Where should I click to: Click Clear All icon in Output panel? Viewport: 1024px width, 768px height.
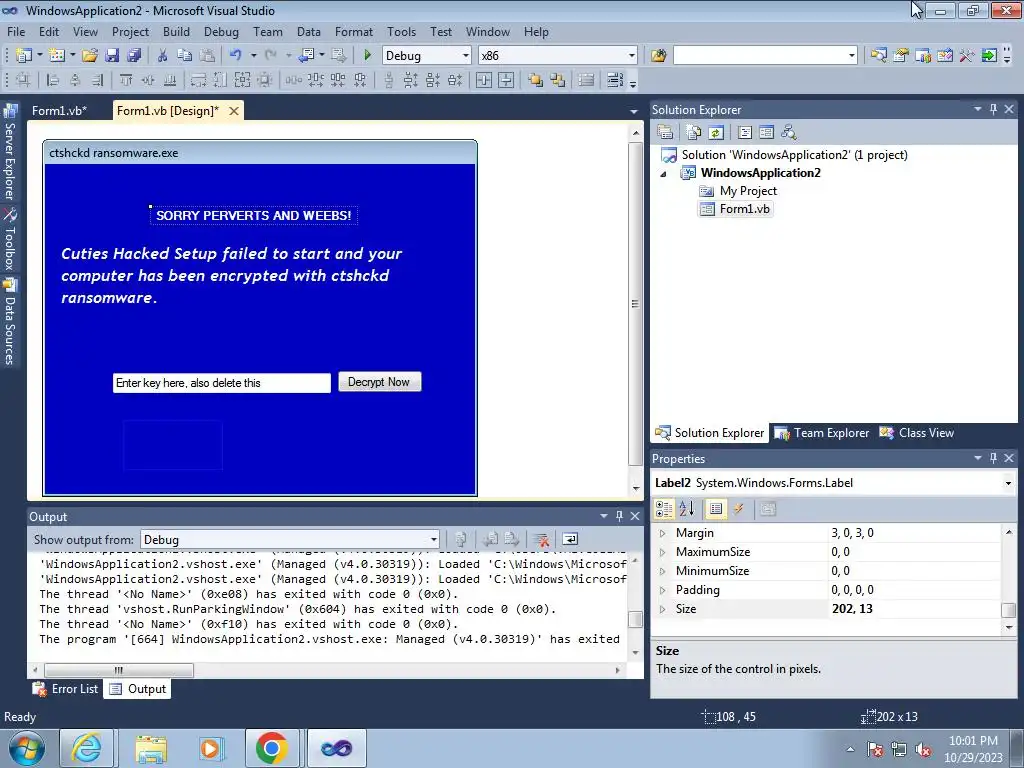pyautogui.click(x=540, y=539)
